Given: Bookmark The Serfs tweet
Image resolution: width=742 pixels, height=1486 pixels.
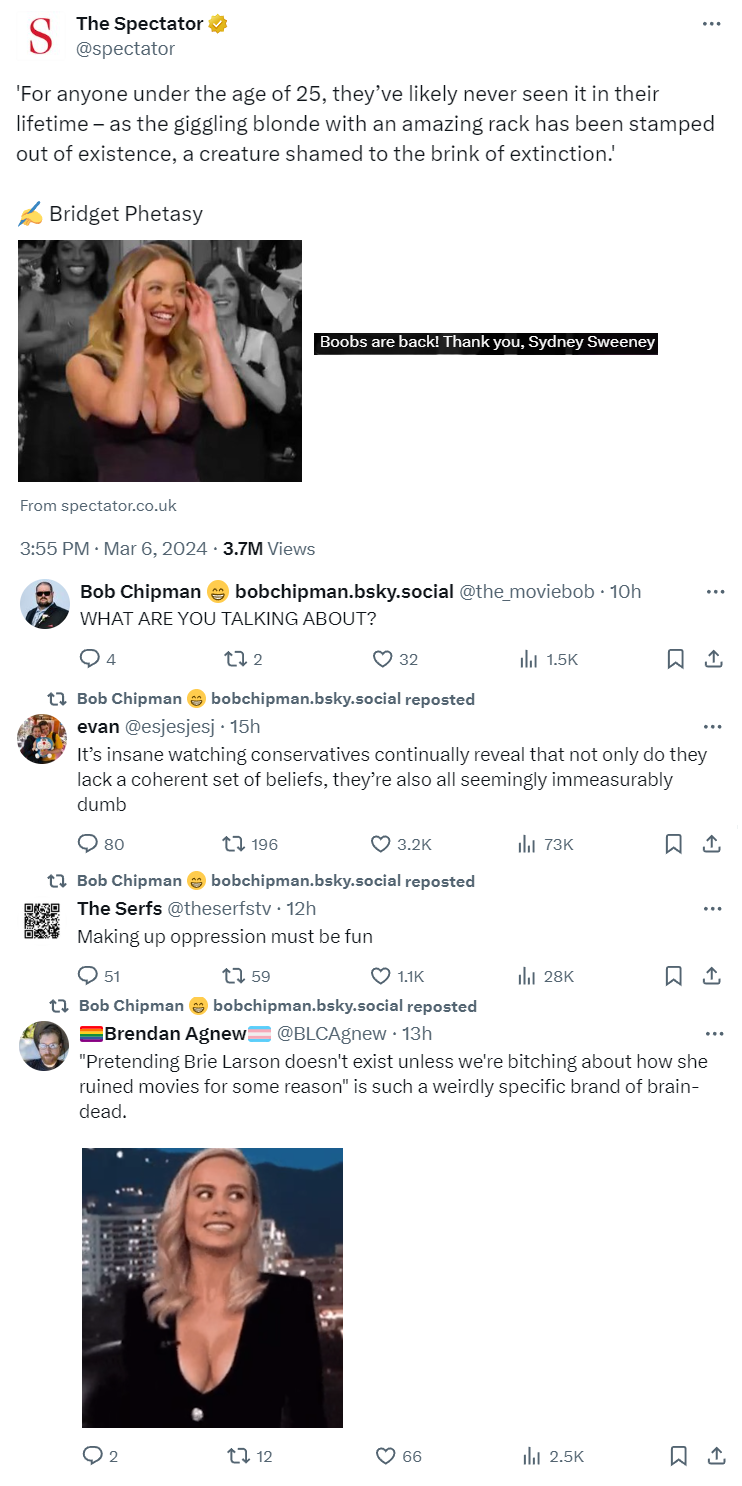Looking at the screenshot, I should click(675, 975).
